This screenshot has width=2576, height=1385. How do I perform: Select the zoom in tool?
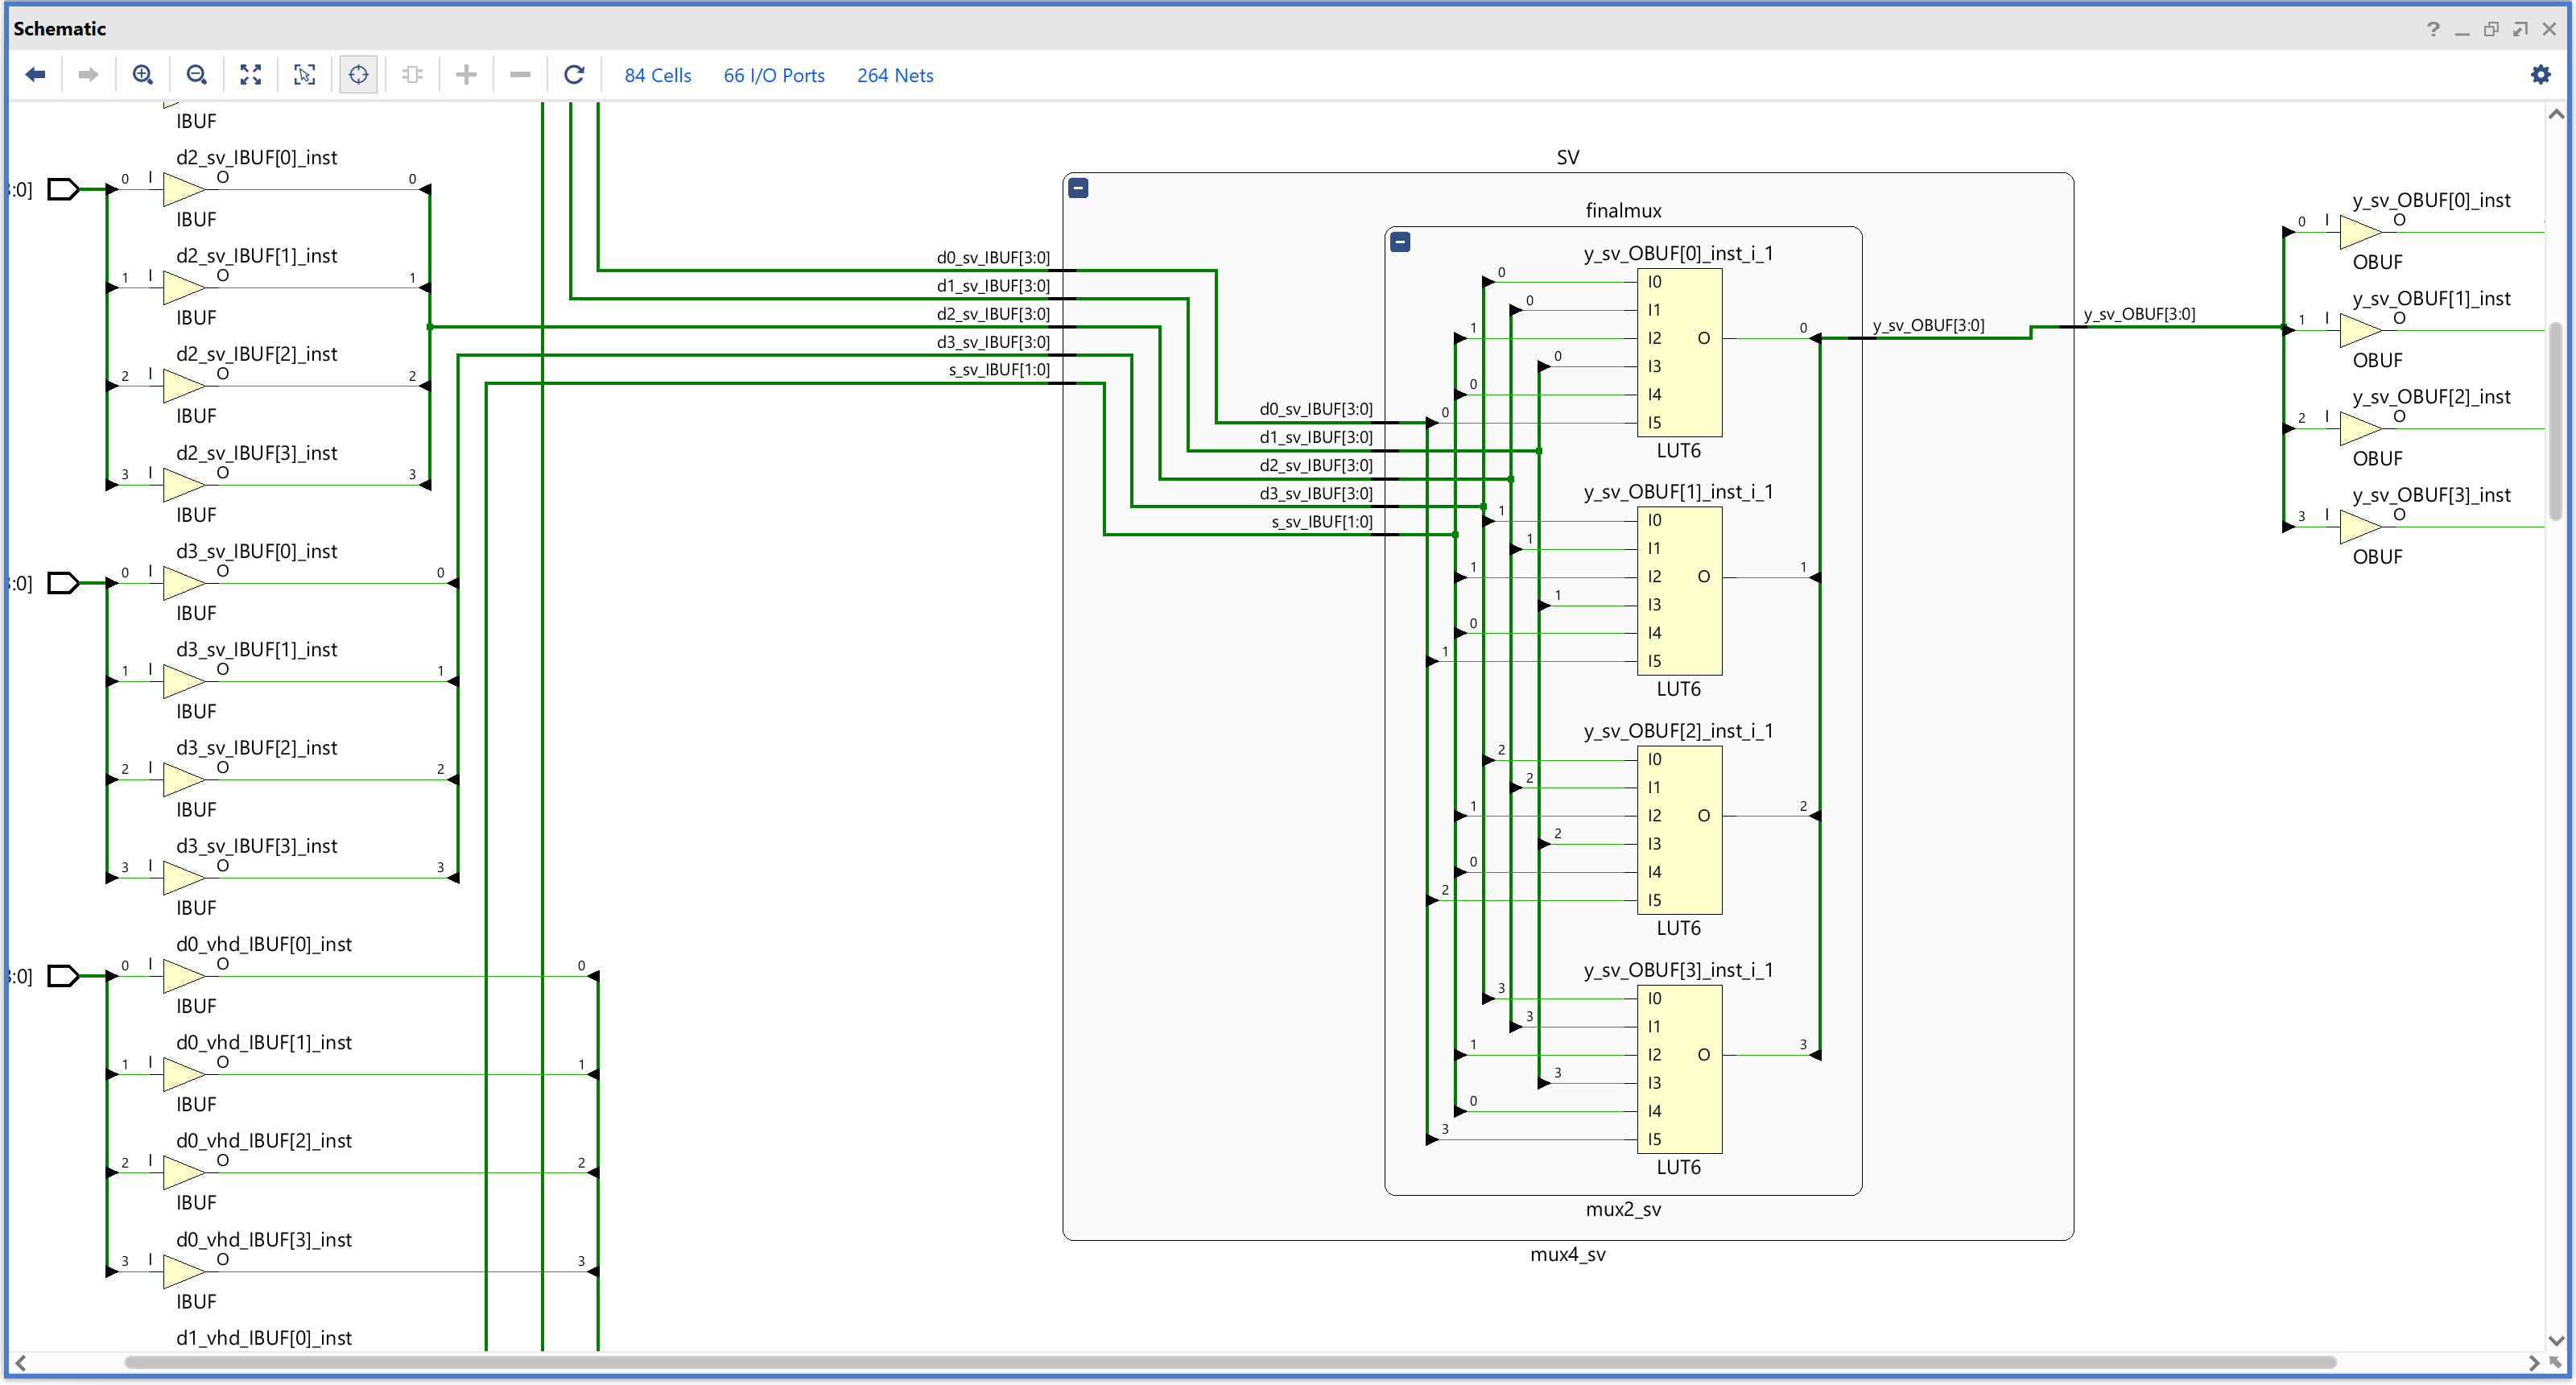click(143, 74)
